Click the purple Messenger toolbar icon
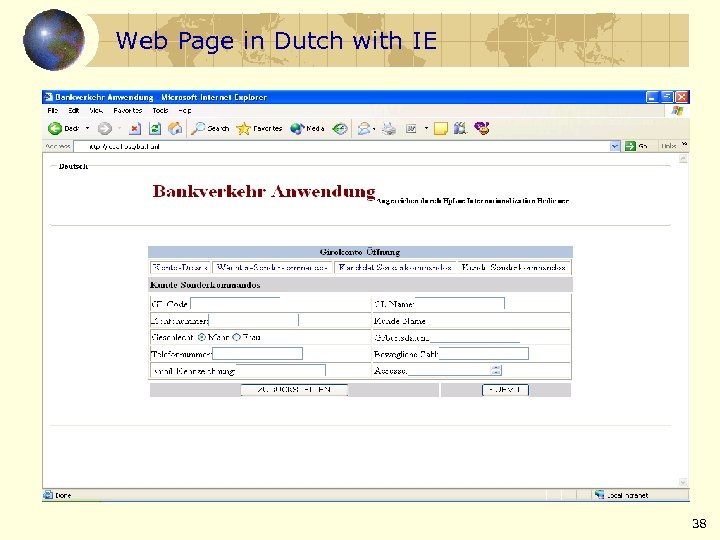The height and width of the screenshot is (540, 720). click(x=482, y=128)
